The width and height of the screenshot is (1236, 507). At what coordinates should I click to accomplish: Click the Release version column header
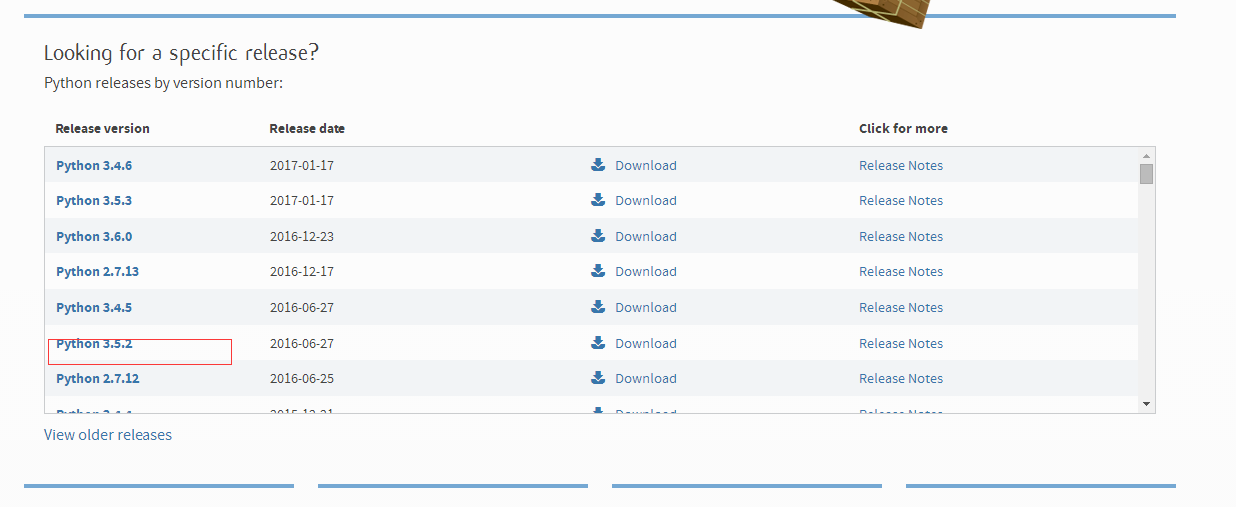tap(102, 129)
